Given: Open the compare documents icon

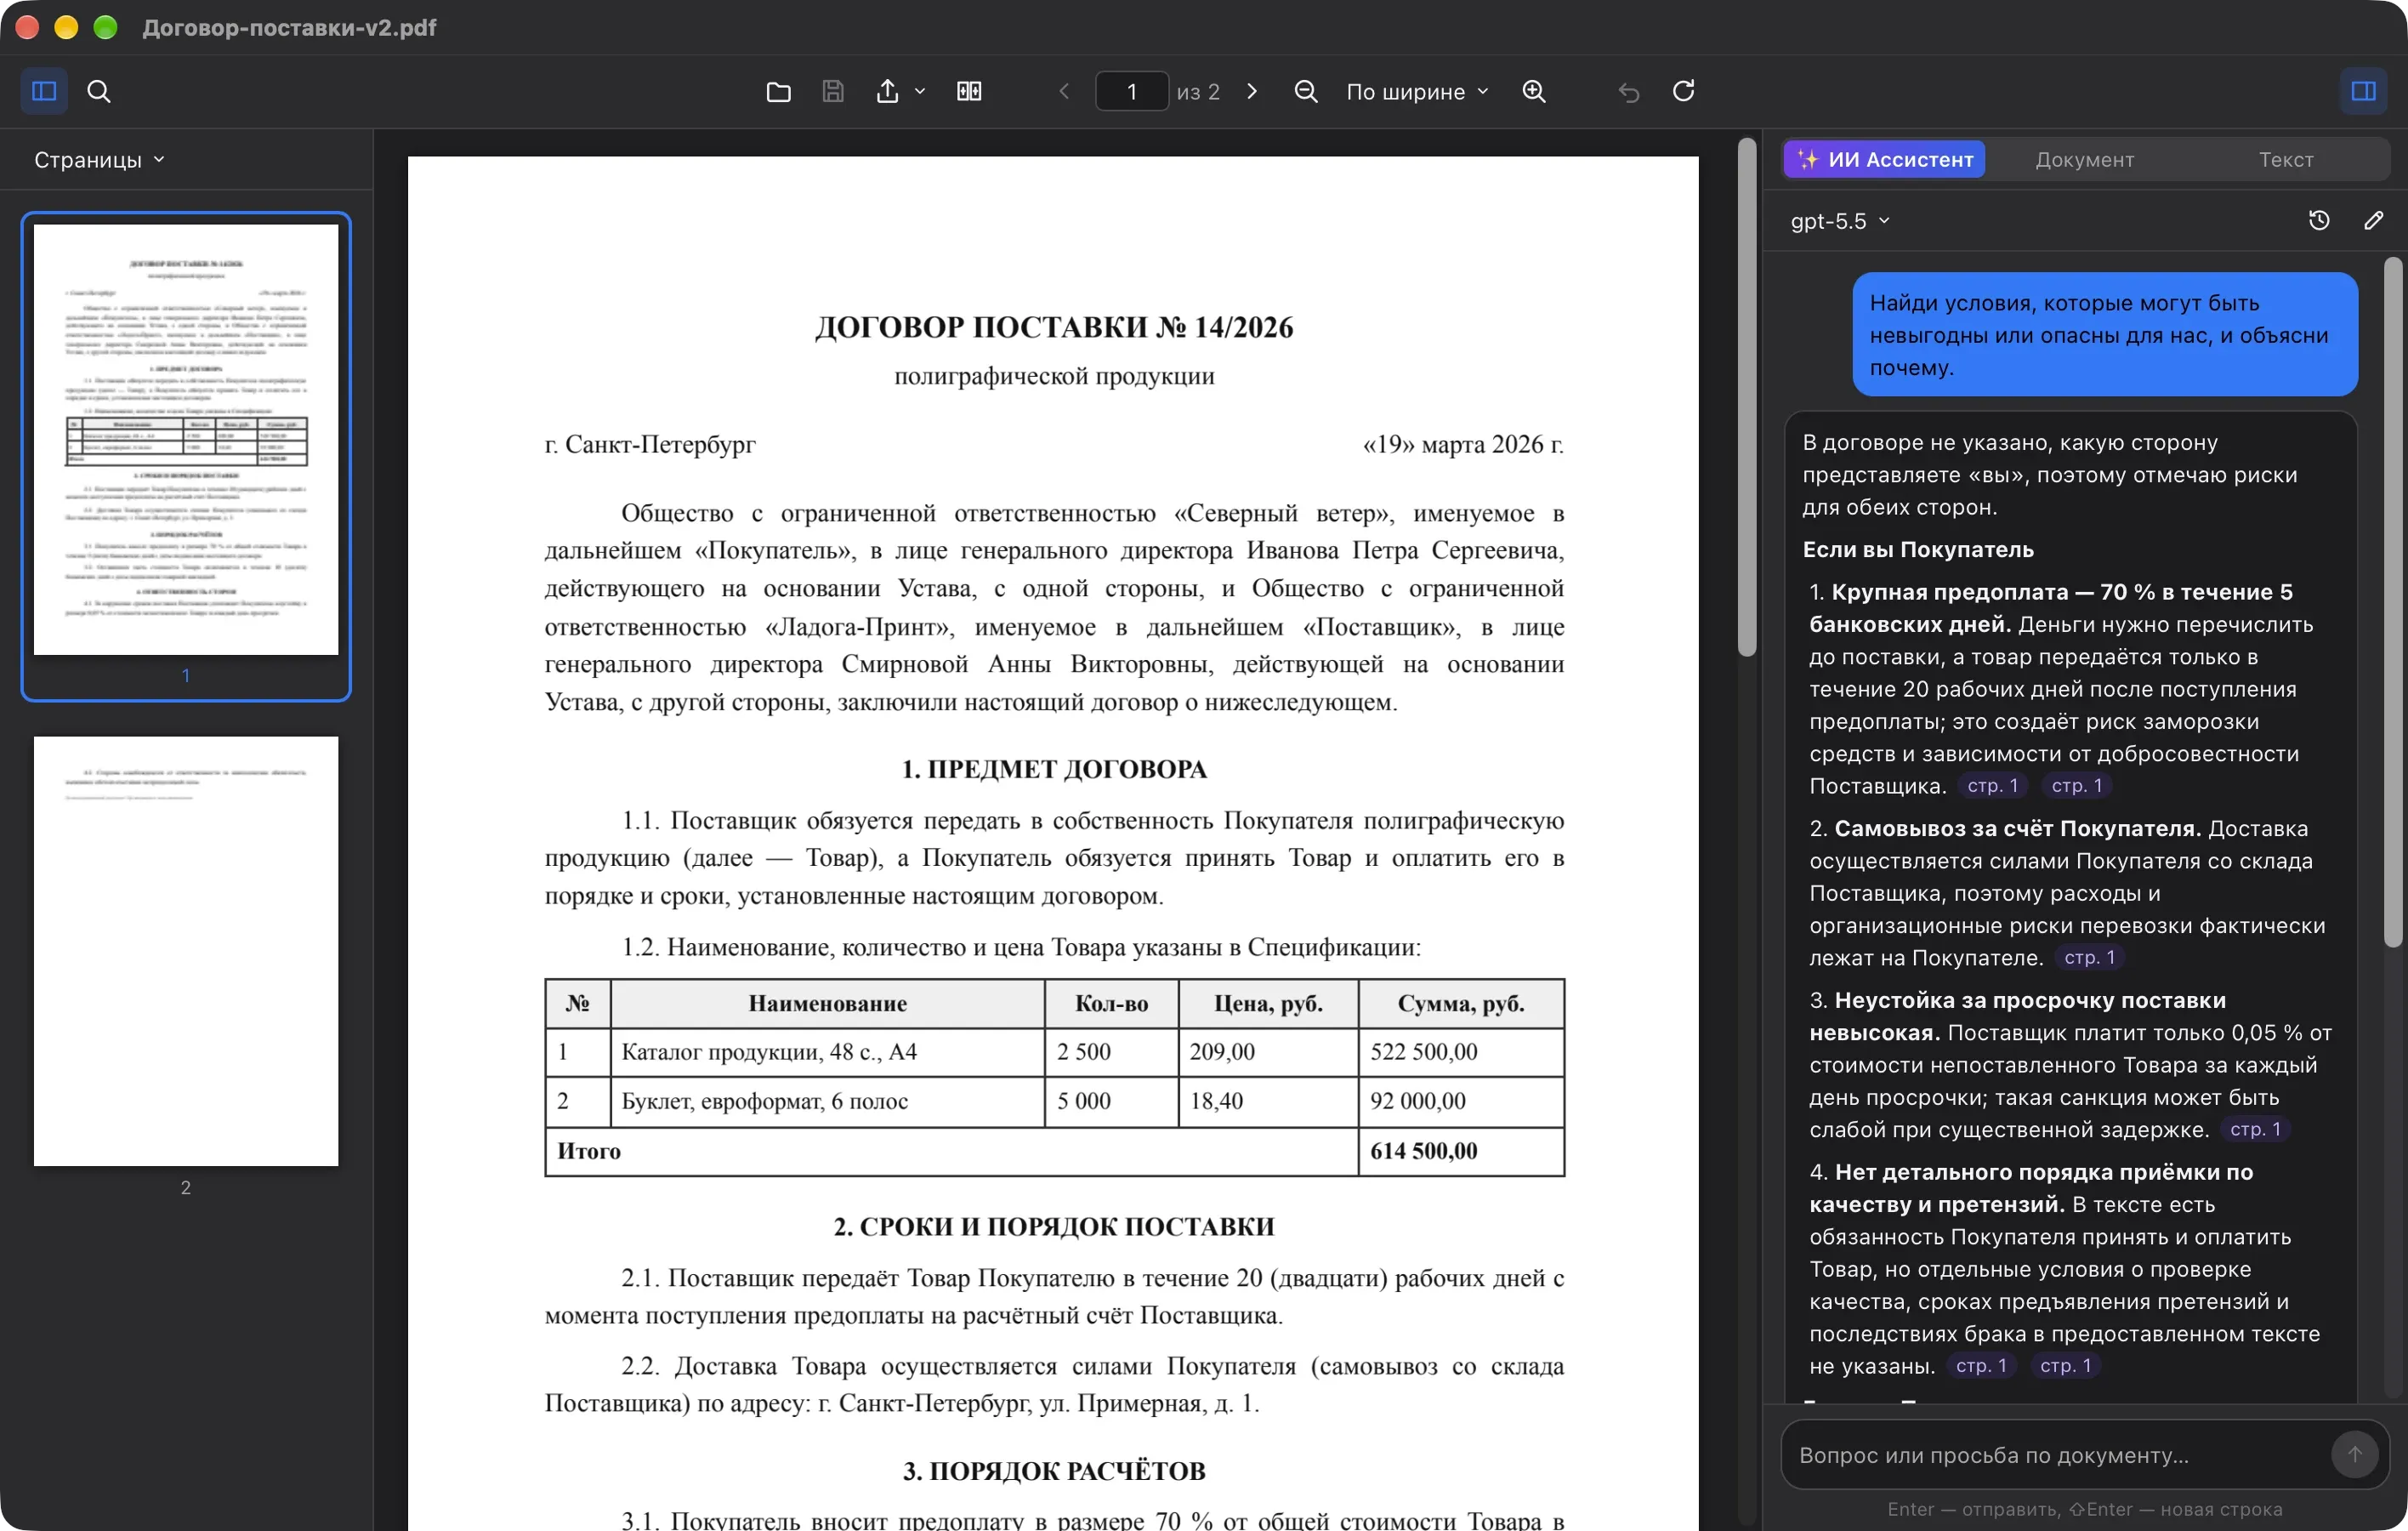Looking at the screenshot, I should 968,91.
